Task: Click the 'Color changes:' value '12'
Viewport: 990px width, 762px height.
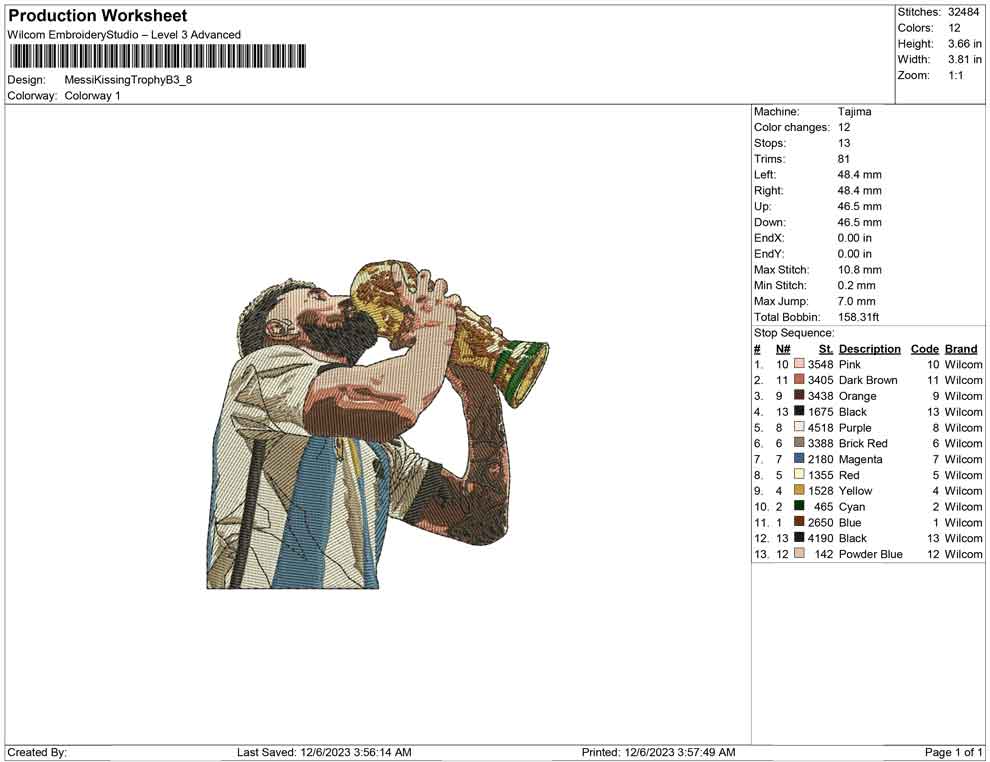Action: [844, 128]
